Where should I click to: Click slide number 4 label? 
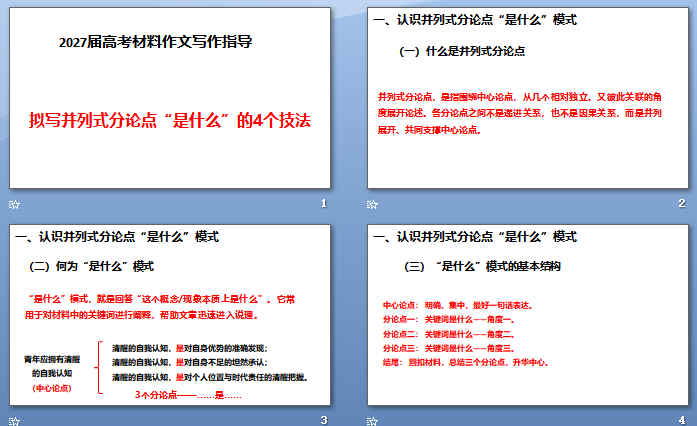tap(682, 420)
